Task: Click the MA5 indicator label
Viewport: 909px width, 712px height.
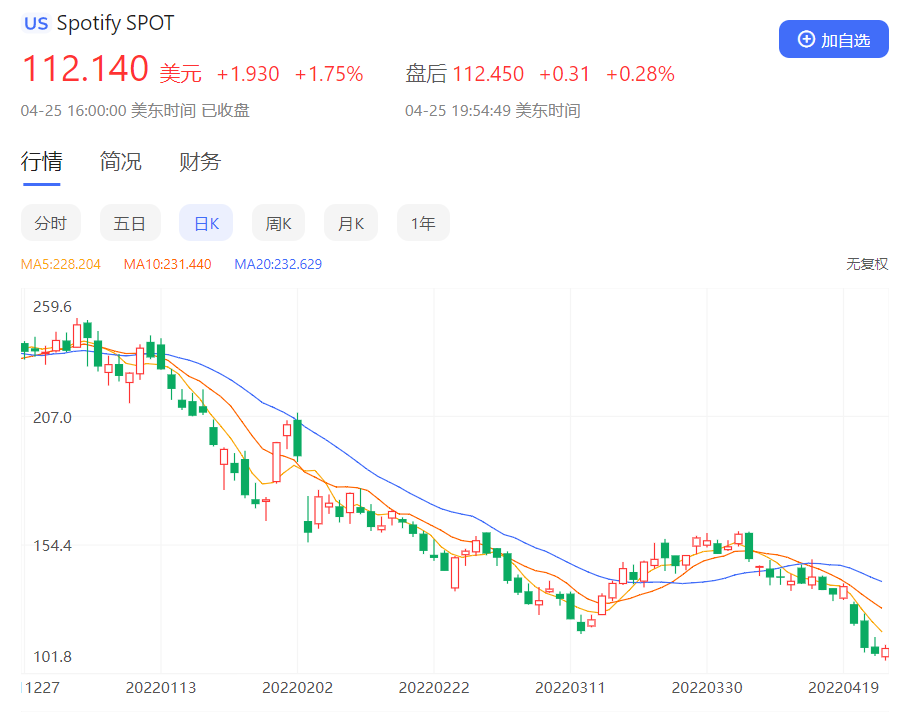Action: coord(61,264)
